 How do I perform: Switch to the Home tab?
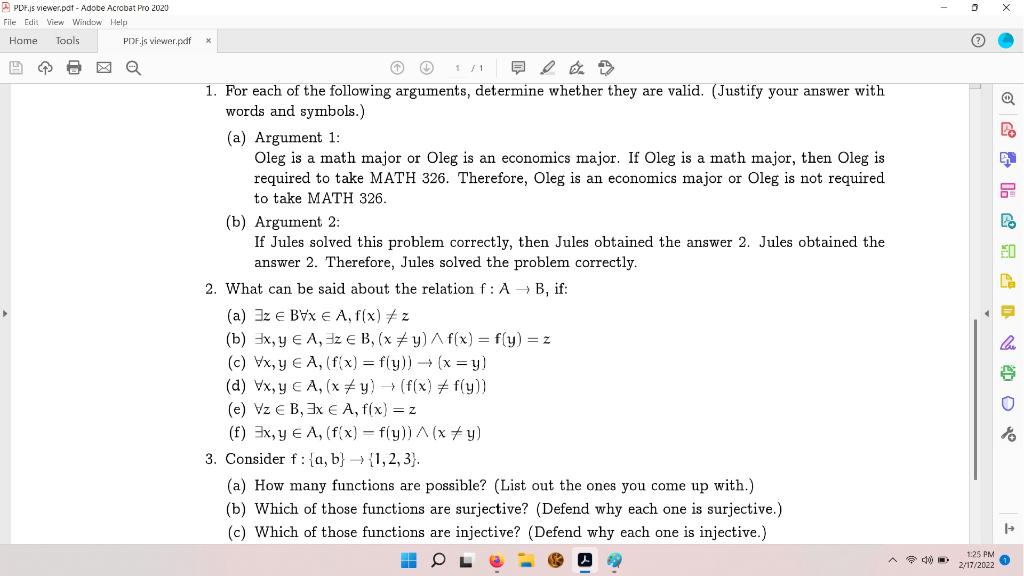click(23, 41)
